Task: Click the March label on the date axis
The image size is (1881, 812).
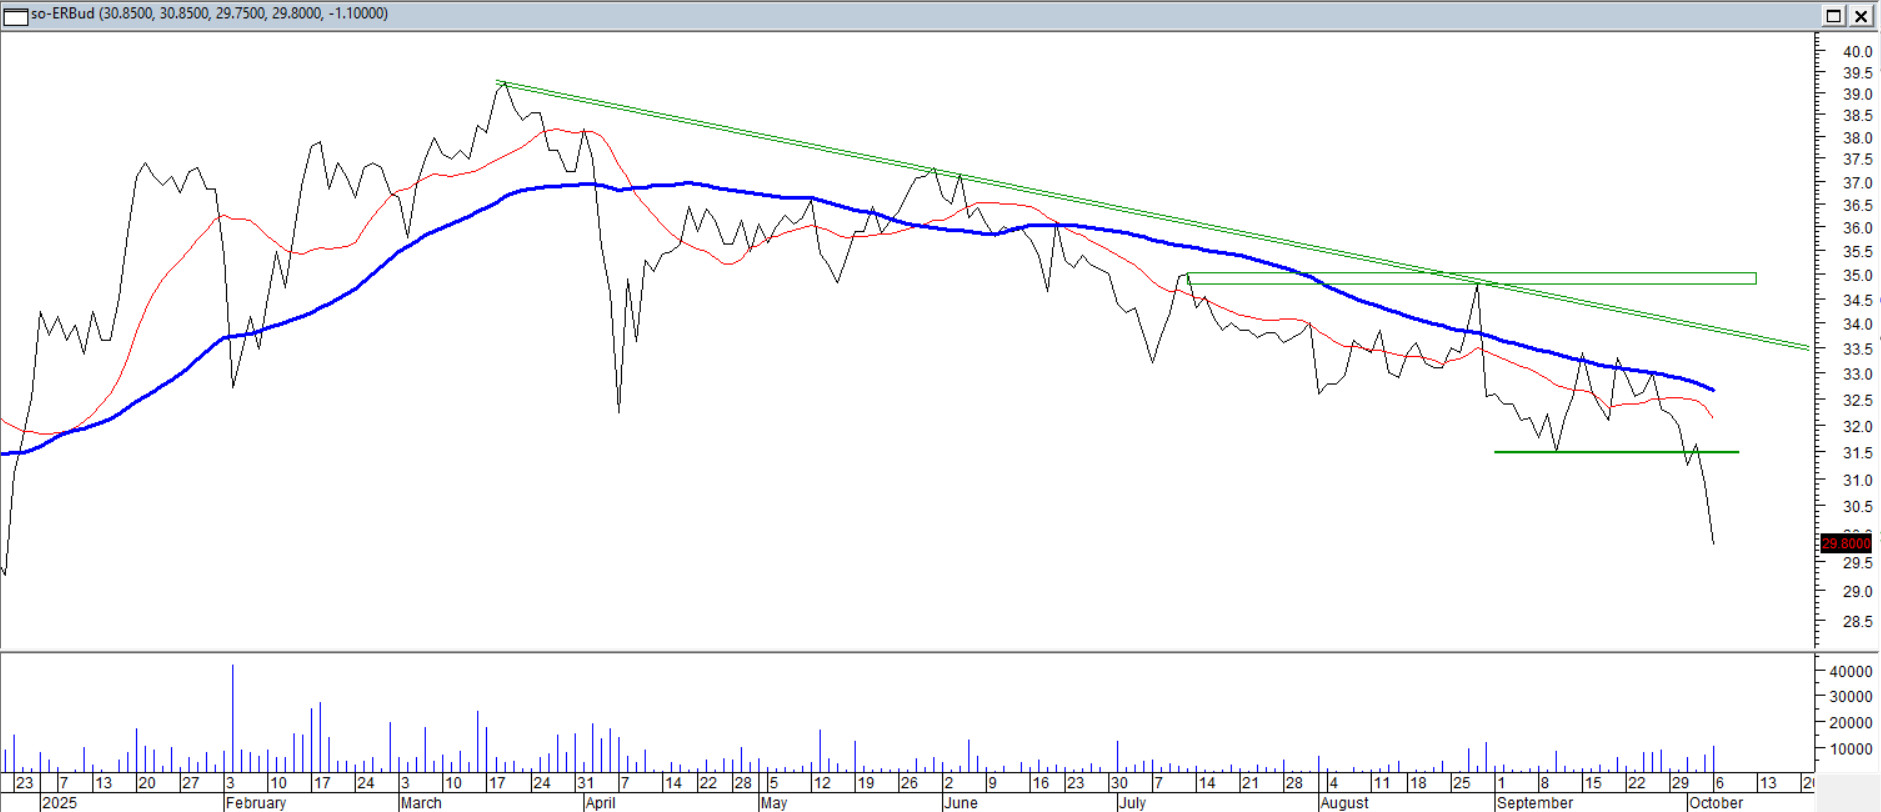Action: [x=421, y=803]
